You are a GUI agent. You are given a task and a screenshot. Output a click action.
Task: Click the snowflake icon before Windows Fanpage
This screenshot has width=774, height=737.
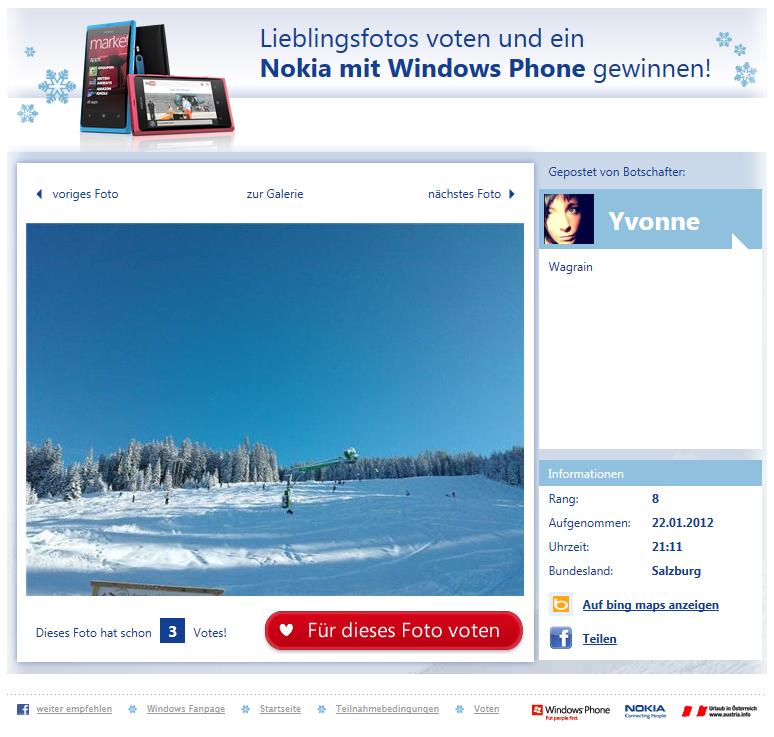[132, 709]
